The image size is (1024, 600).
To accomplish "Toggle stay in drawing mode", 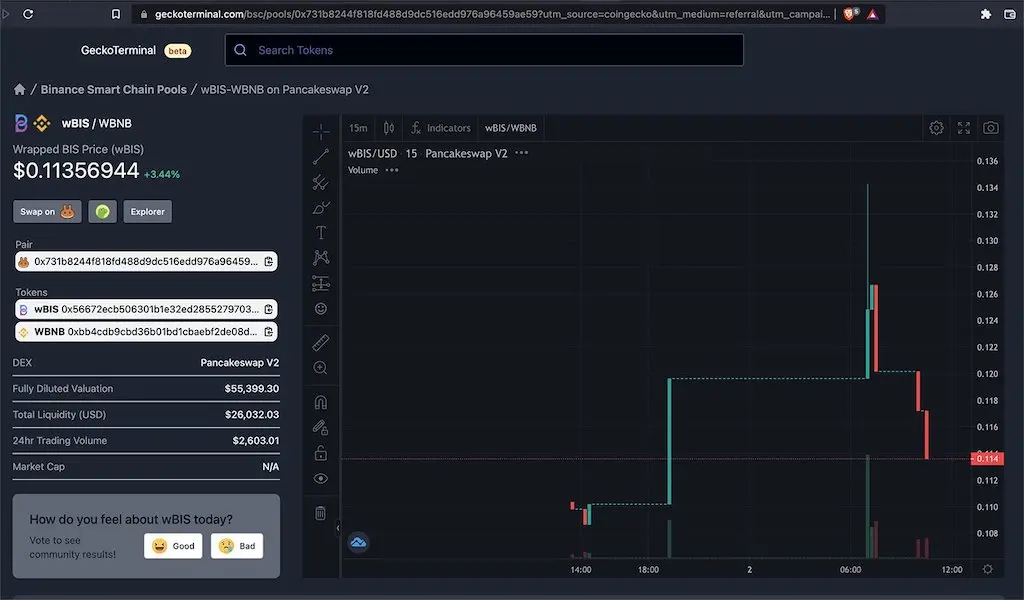I will [321, 428].
